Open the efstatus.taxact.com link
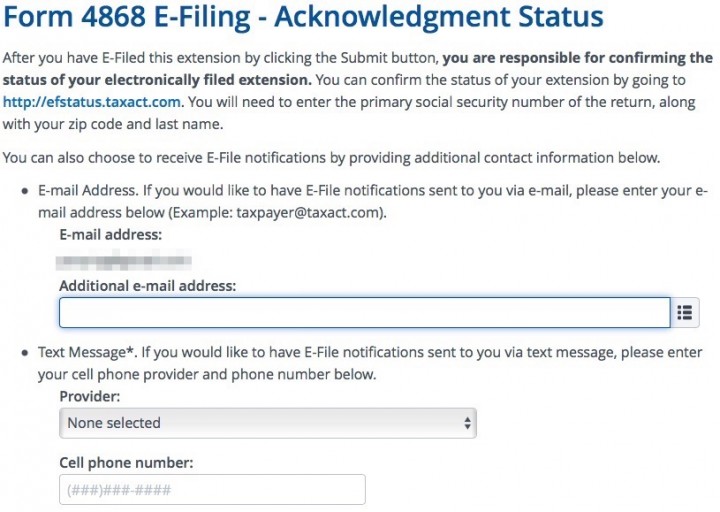 92,101
